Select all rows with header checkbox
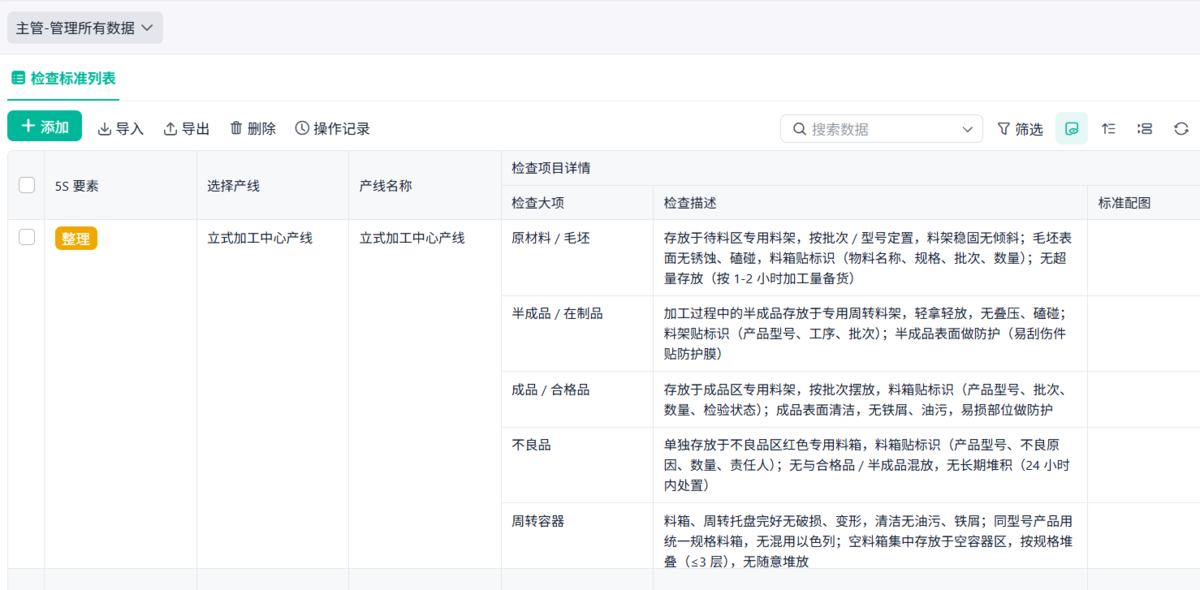Viewport: 1200px width, 590px height. tap(27, 185)
